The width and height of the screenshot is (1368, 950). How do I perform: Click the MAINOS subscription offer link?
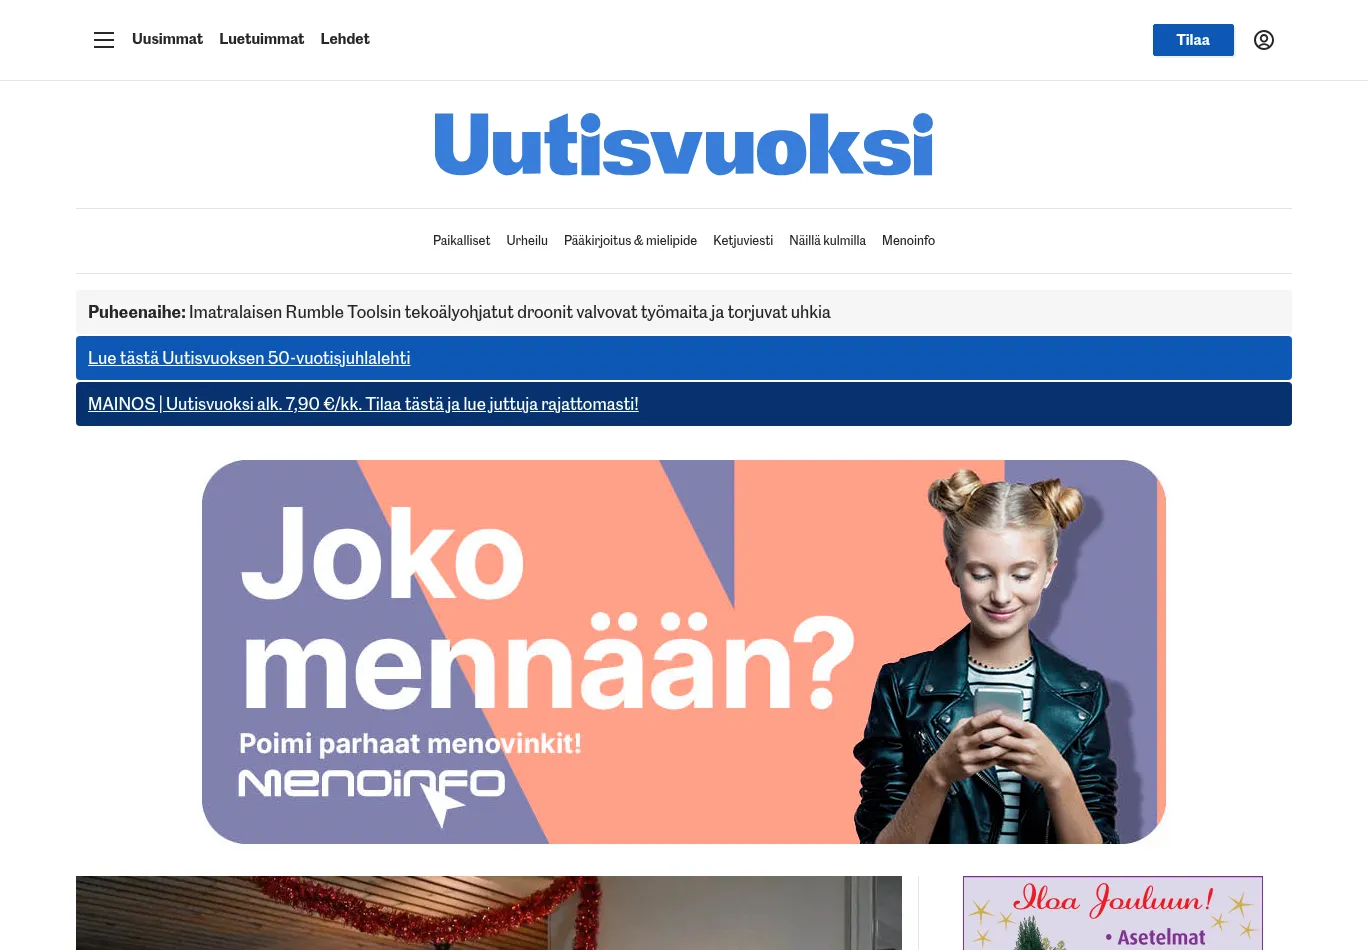click(363, 404)
